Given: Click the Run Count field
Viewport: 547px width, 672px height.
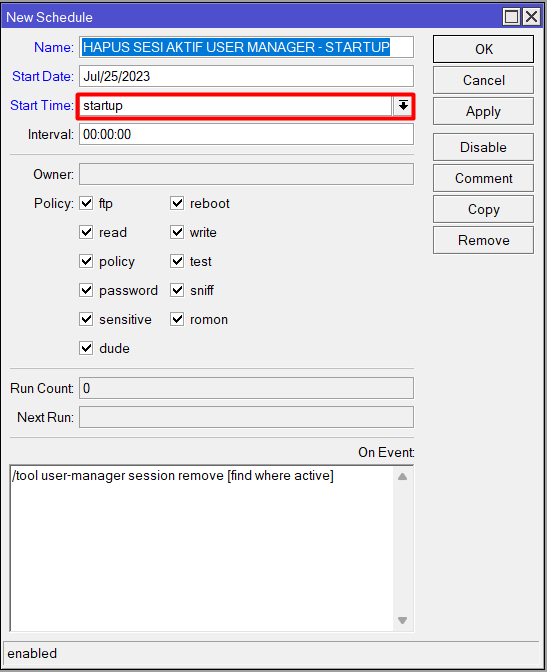Looking at the screenshot, I should (x=246, y=388).
